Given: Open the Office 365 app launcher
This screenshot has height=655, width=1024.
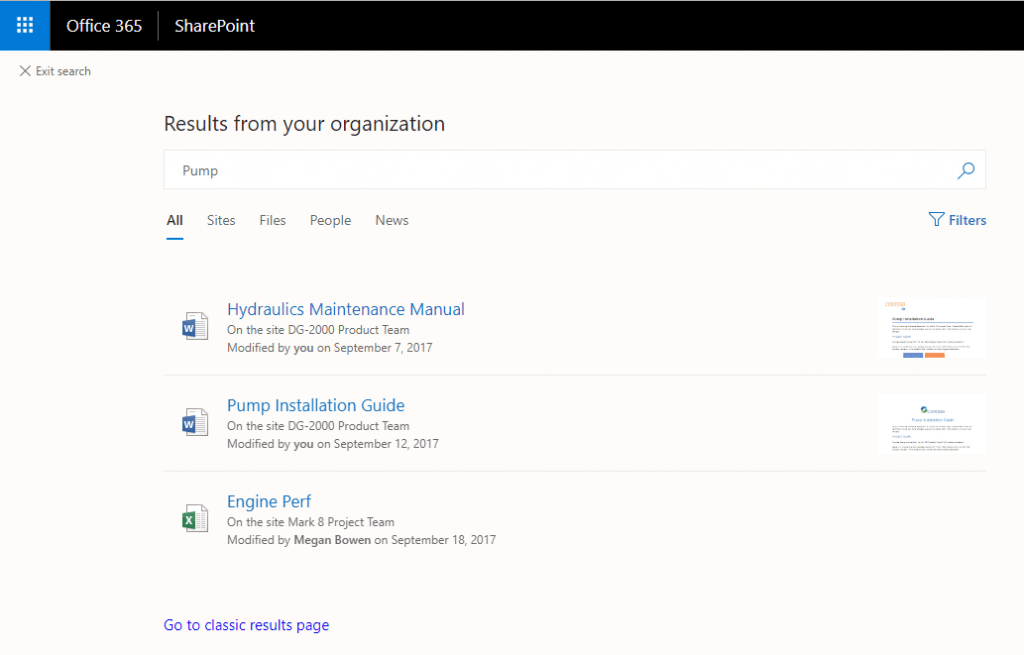Looking at the screenshot, I should click(x=25, y=25).
